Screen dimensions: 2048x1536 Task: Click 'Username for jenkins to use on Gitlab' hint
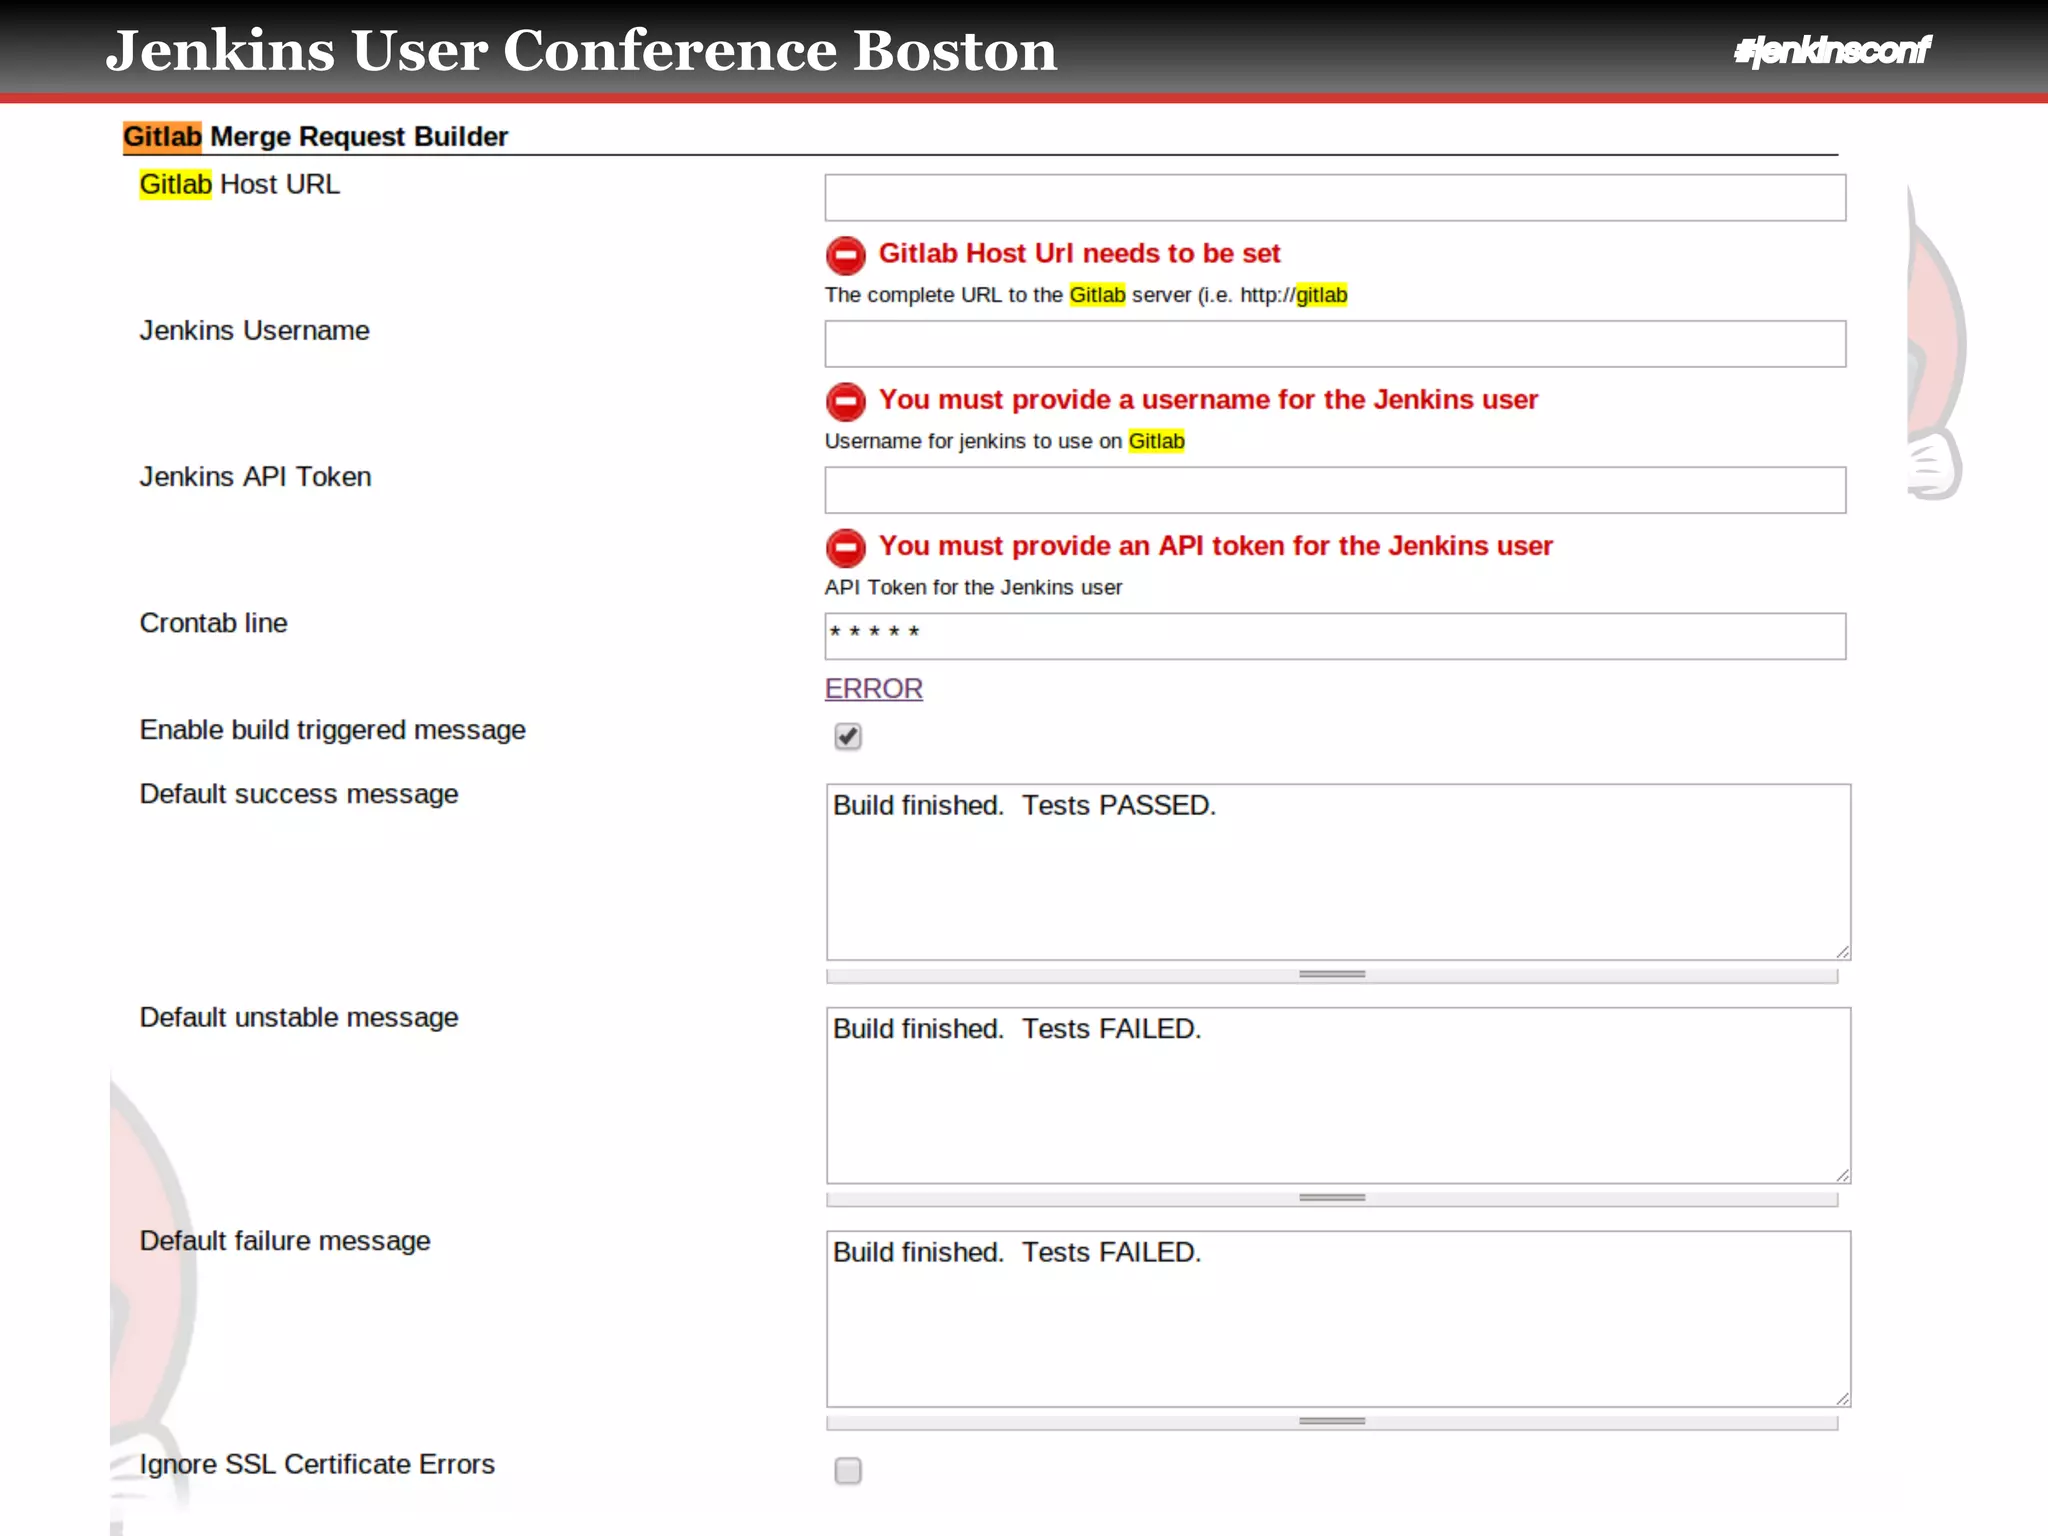pos(1005,442)
